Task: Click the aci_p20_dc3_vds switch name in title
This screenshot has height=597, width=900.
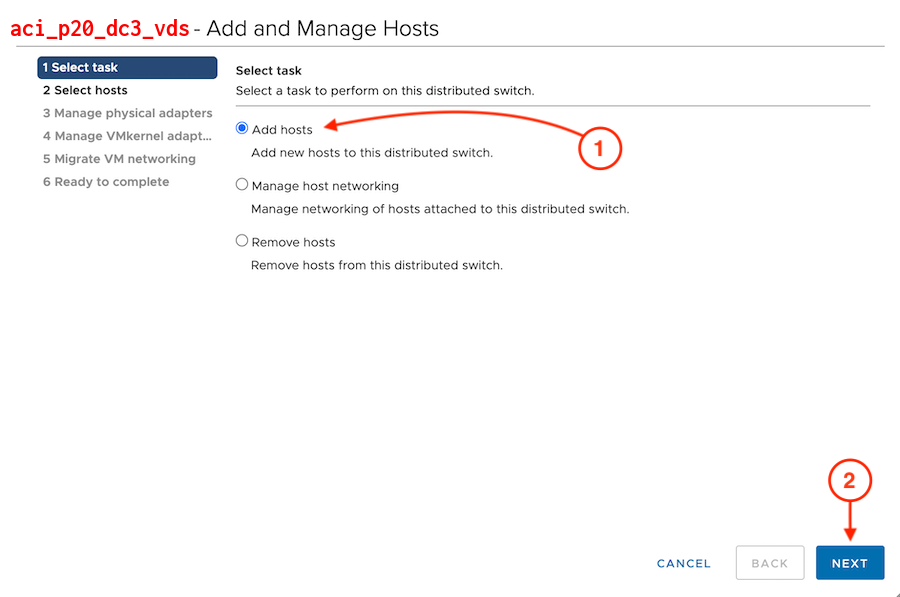Action: (99, 28)
